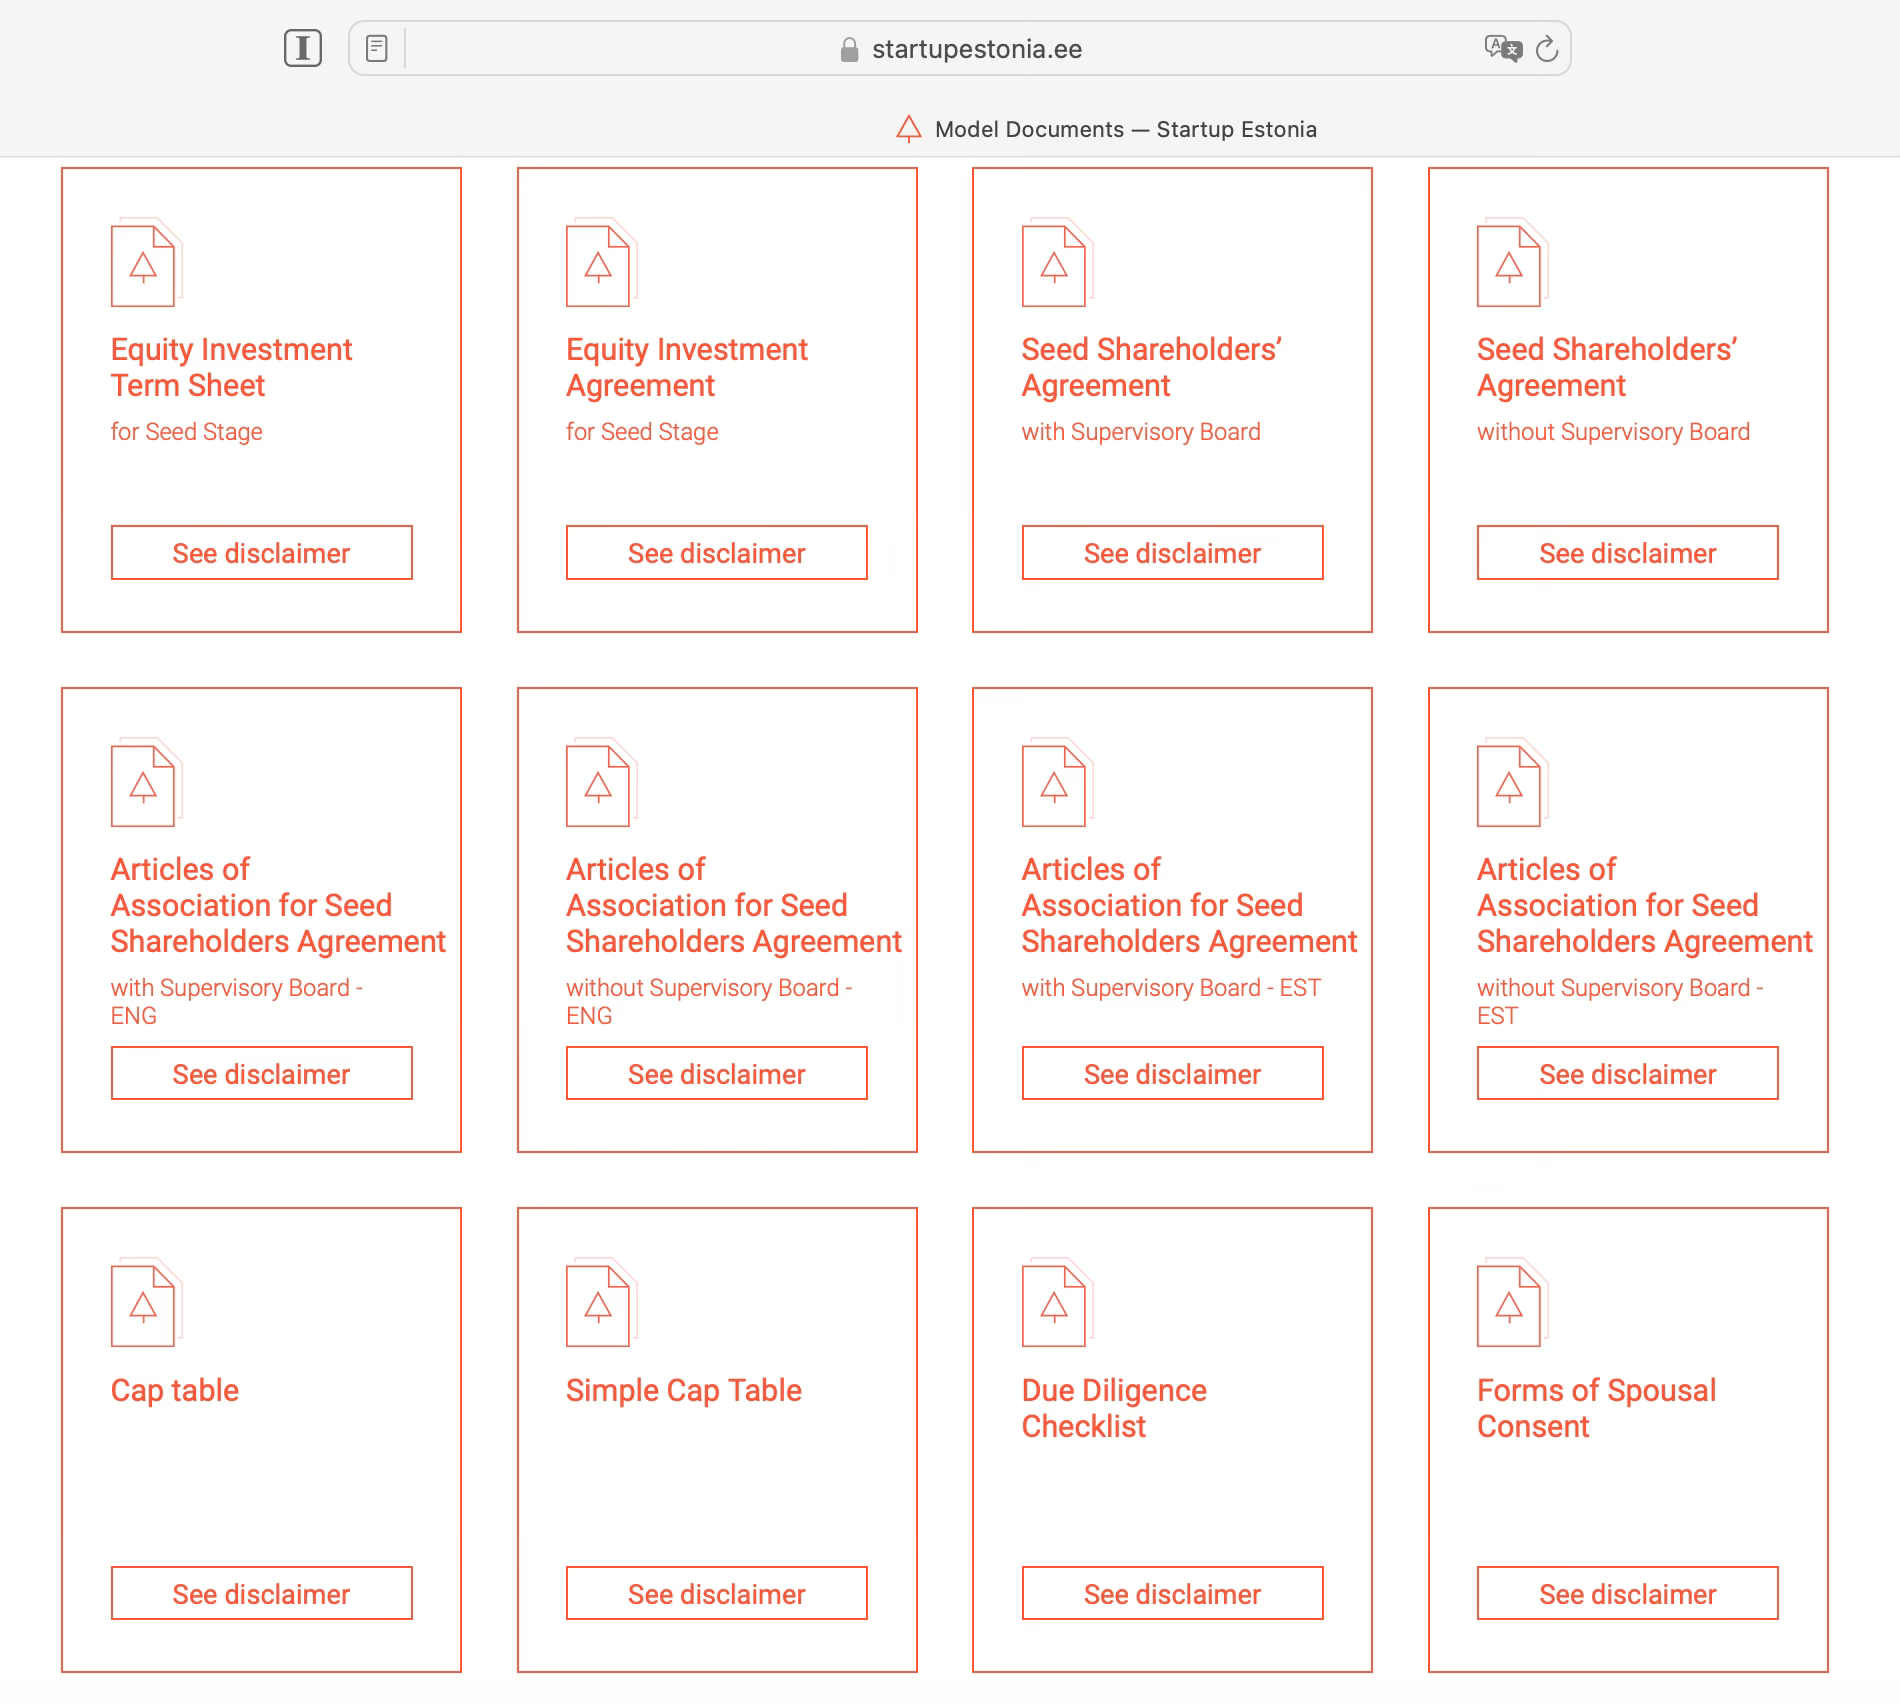See disclaimer for Articles with Supervisory Board ENG
Screen dimensions: 1900x1704
tap(261, 1074)
